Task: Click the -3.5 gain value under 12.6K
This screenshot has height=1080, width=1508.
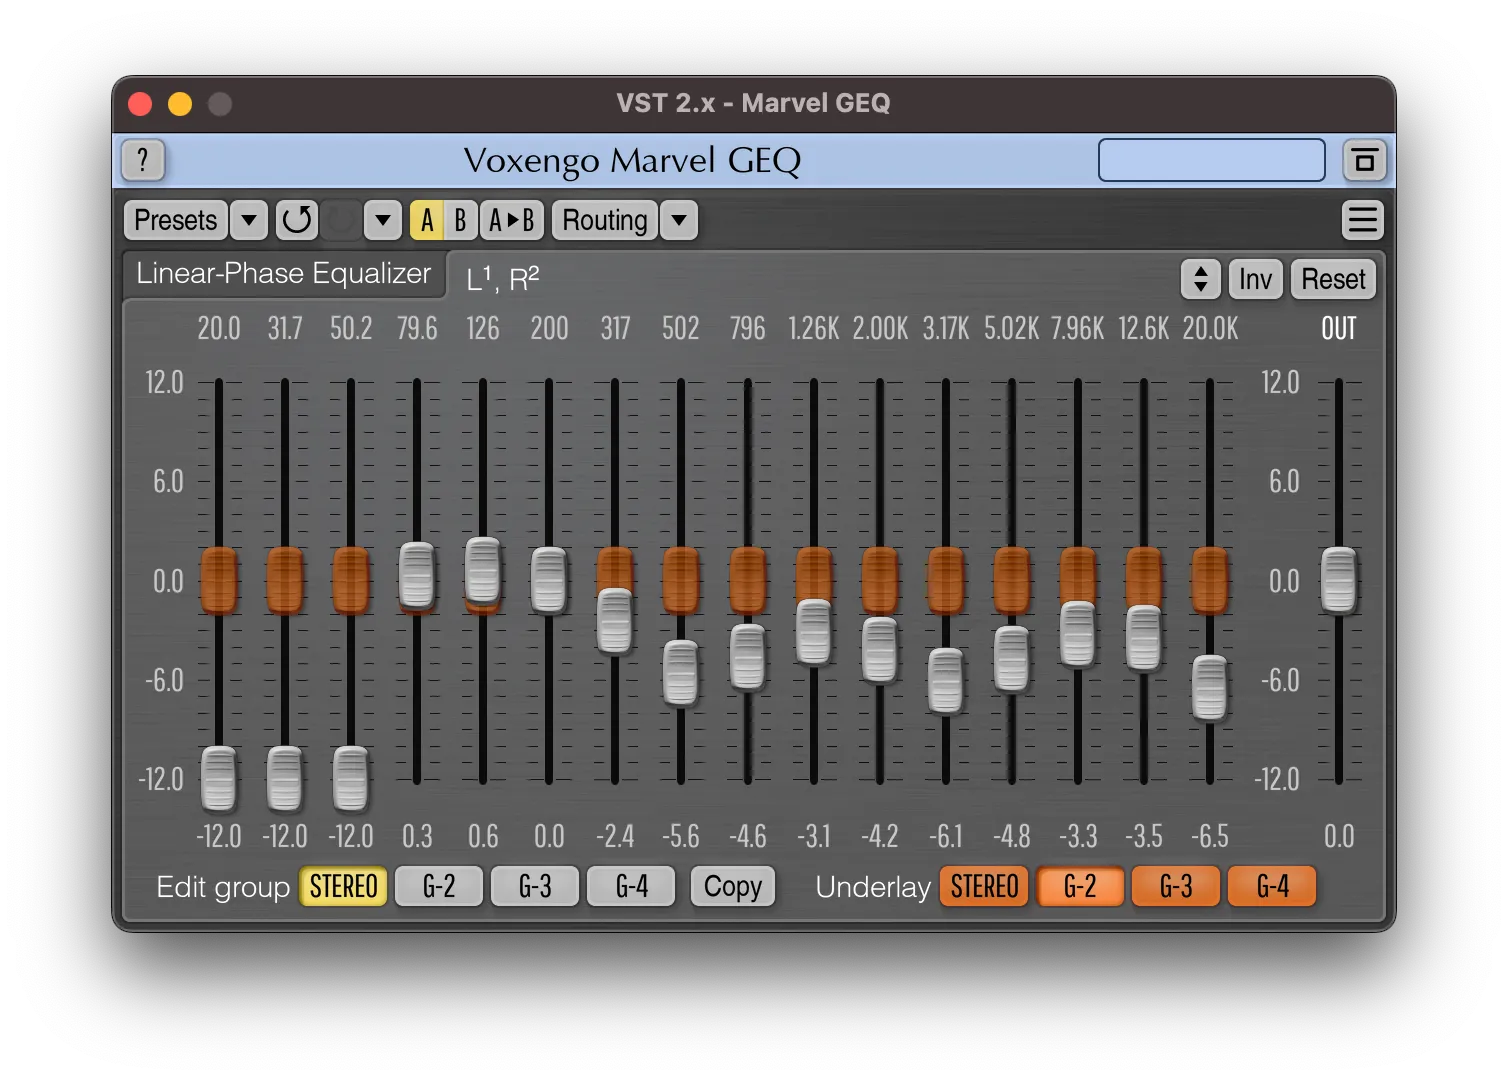Action: point(1144,836)
